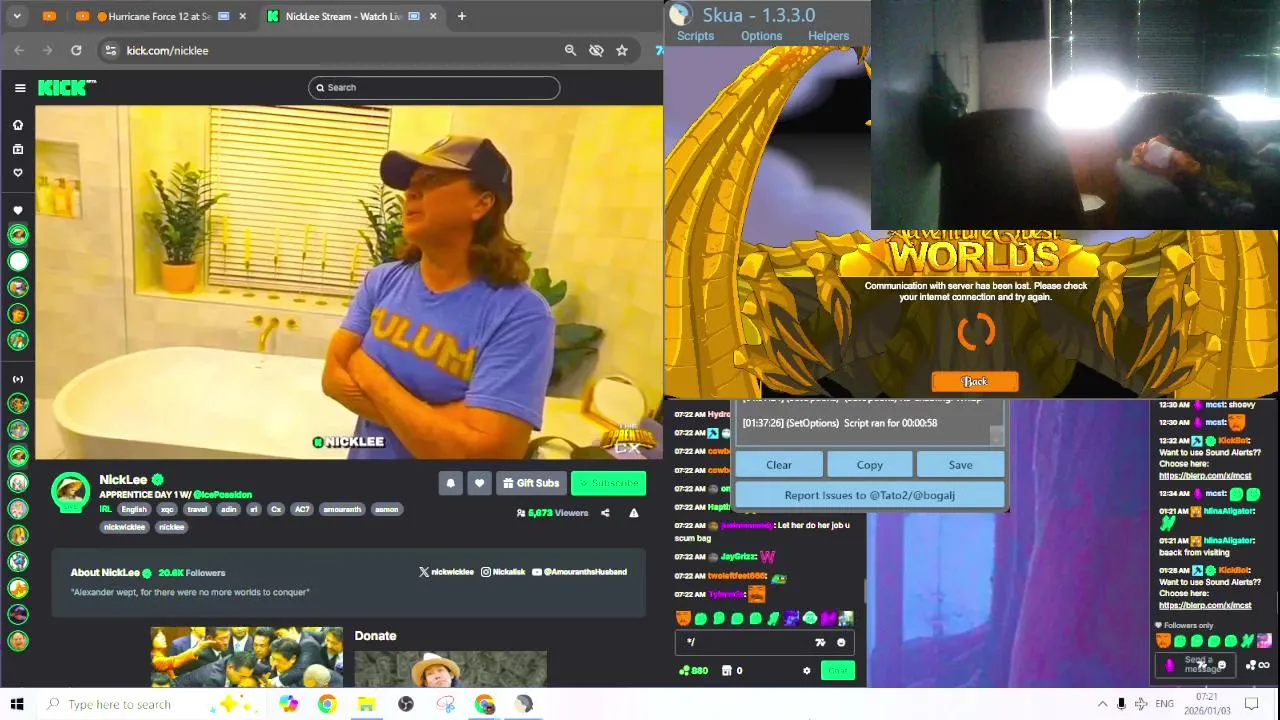The height and width of the screenshot is (720, 1280).
Task: Click Copy button in Skua log
Action: (x=870, y=465)
